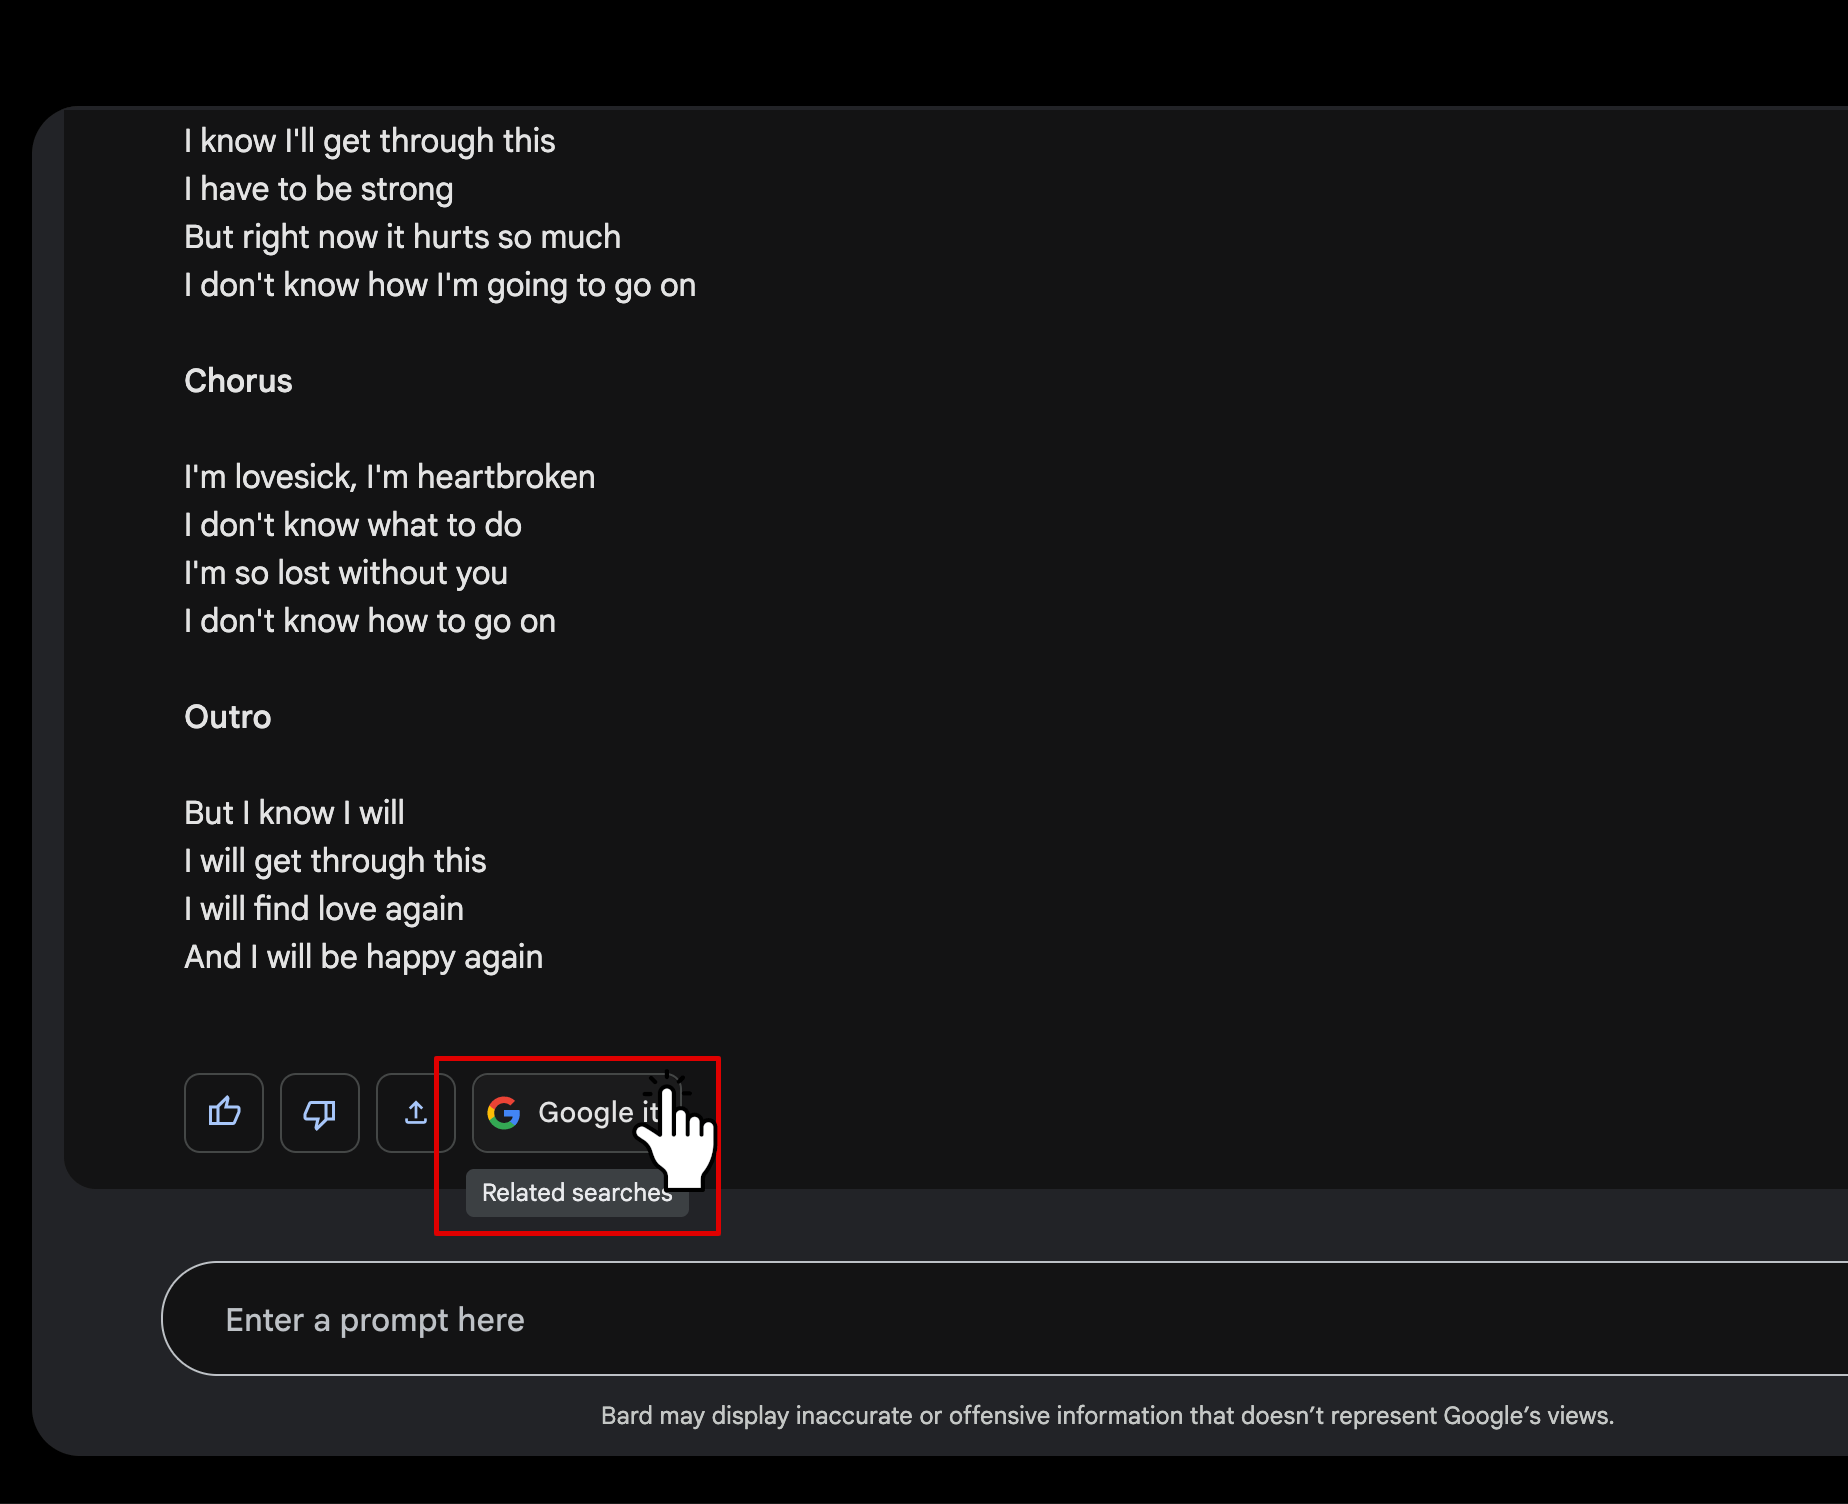Screen dimensions: 1848x1504
Task: Click the line I will find love again
Action: pyautogui.click(x=323, y=909)
